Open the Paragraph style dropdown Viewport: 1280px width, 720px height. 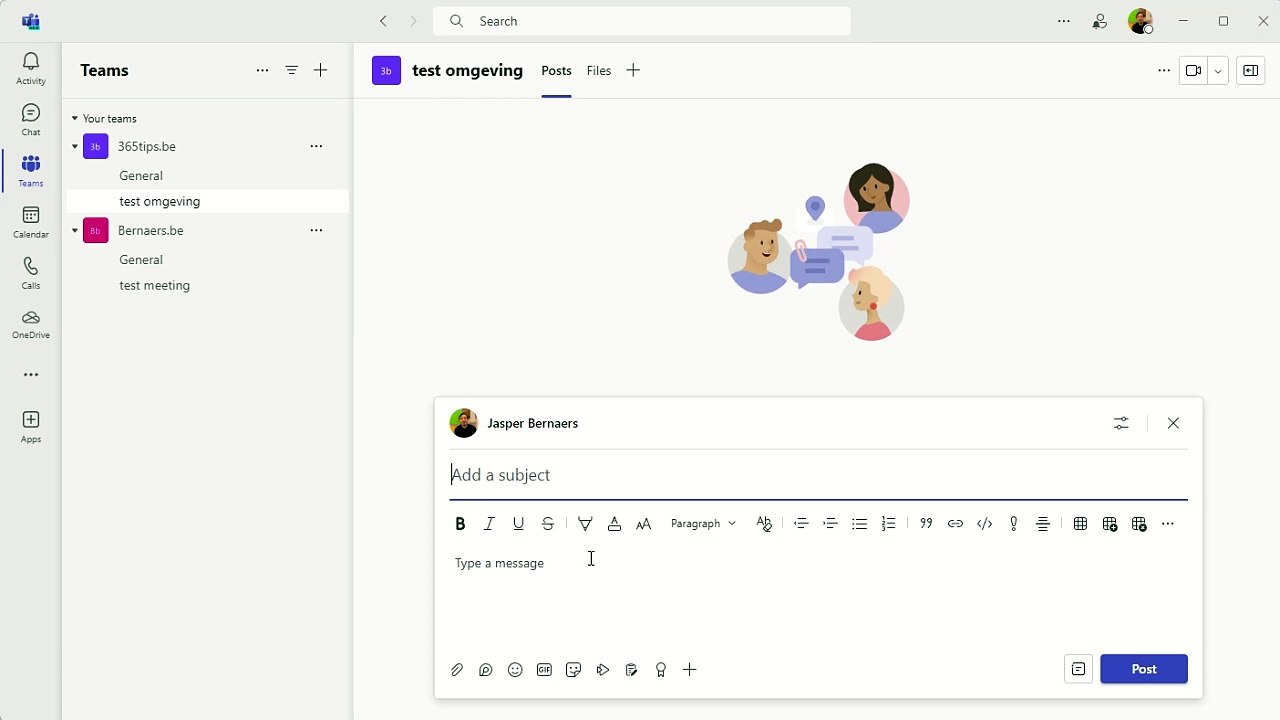(703, 523)
